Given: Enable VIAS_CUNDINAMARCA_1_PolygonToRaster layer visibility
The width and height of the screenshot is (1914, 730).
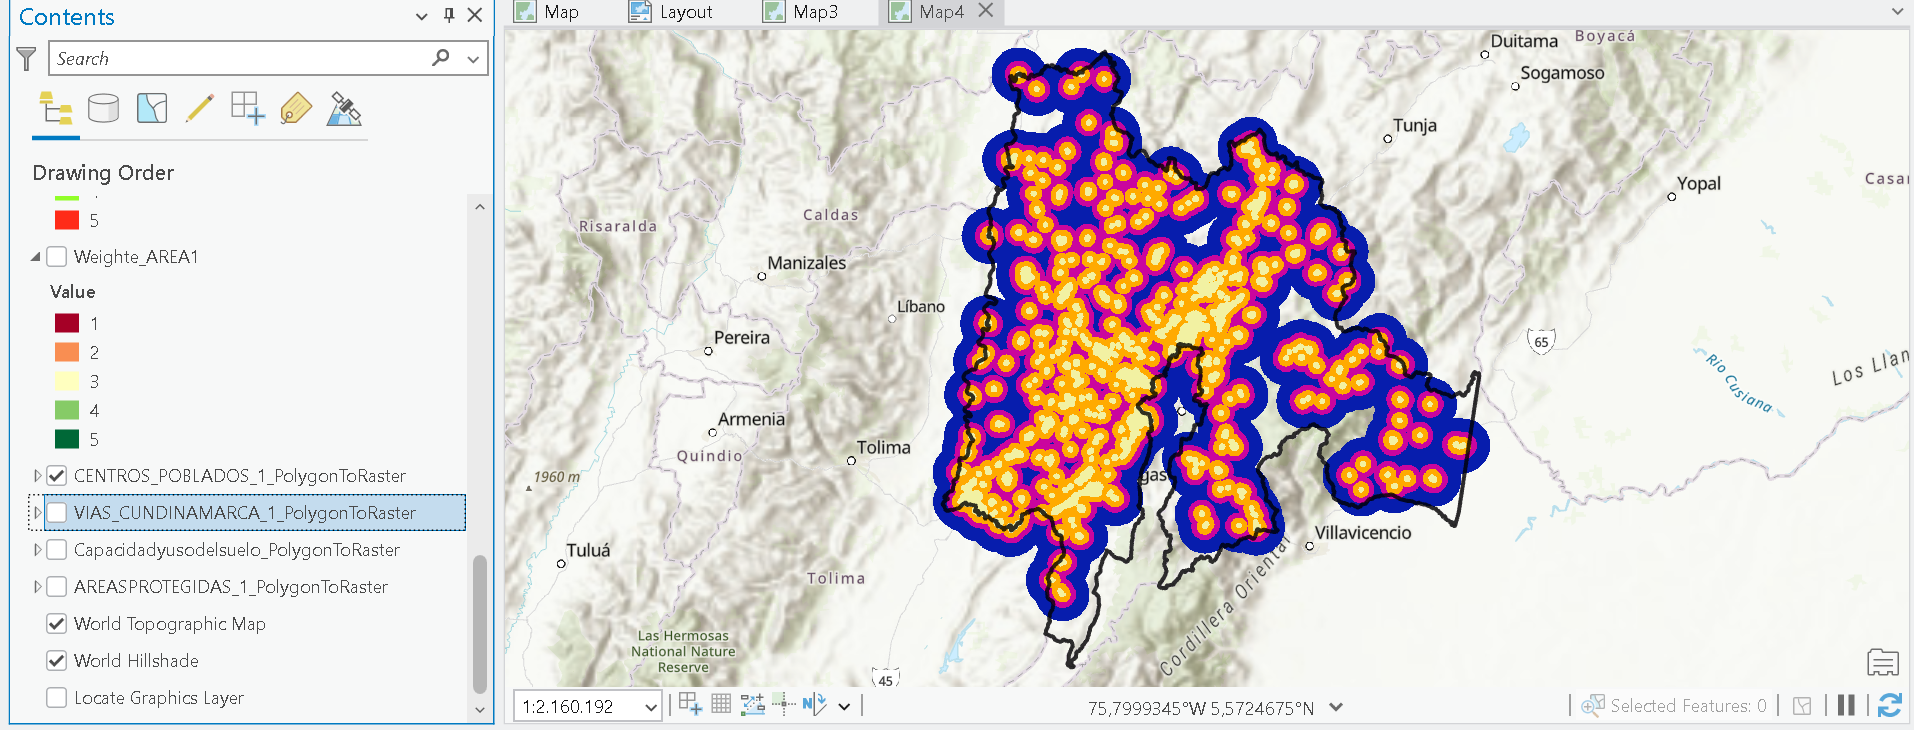Looking at the screenshot, I should coord(57,512).
